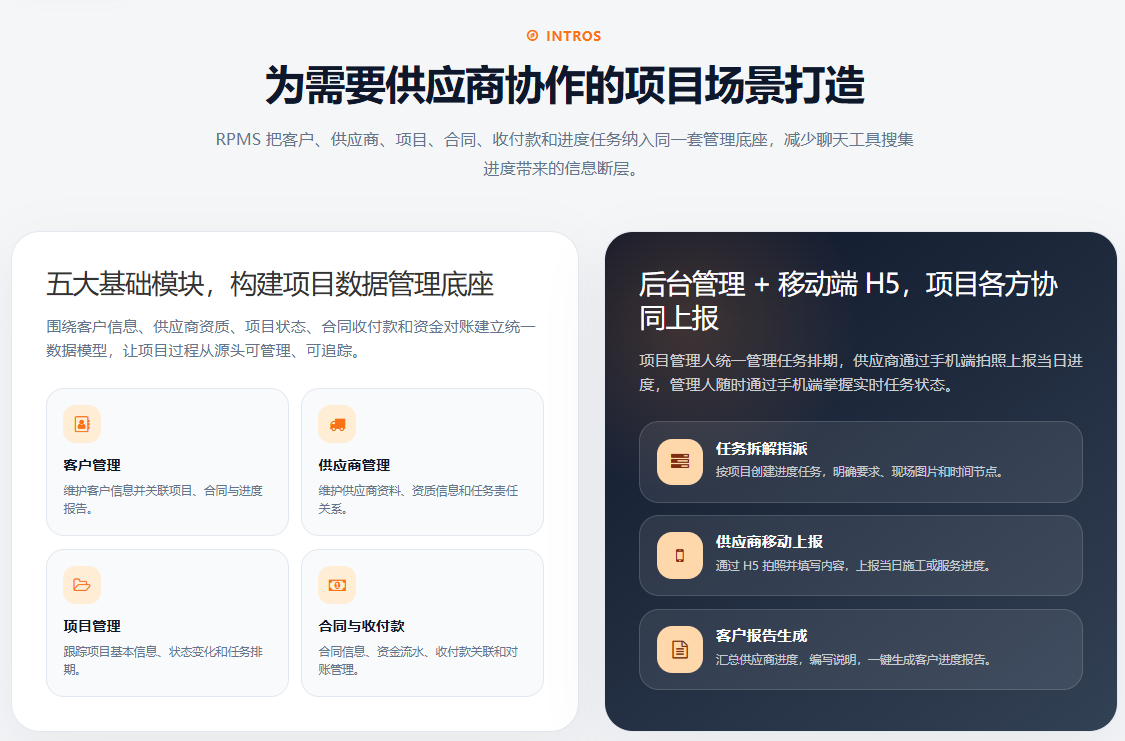This screenshot has width=1125, height=741.
Task: Click the heading 为需要供应商协作的项目场景打造
Action: pyautogui.click(x=565, y=85)
